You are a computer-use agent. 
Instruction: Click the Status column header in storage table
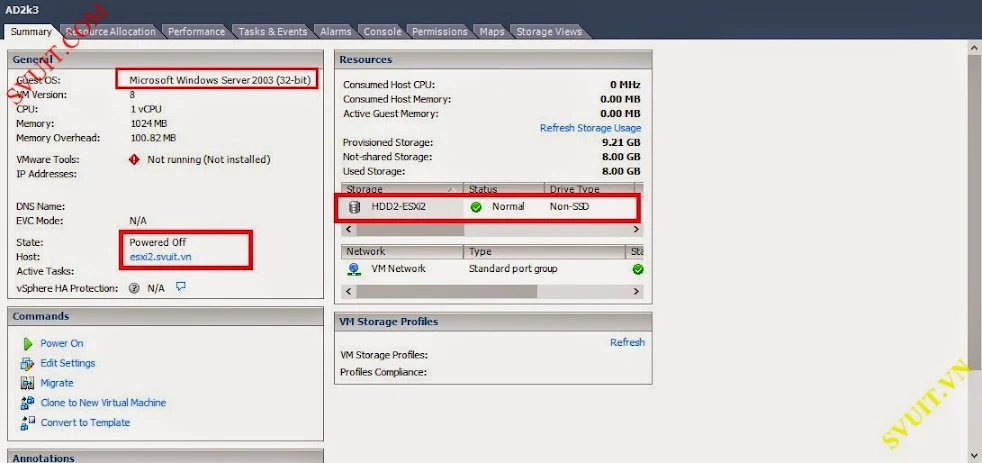click(x=503, y=189)
